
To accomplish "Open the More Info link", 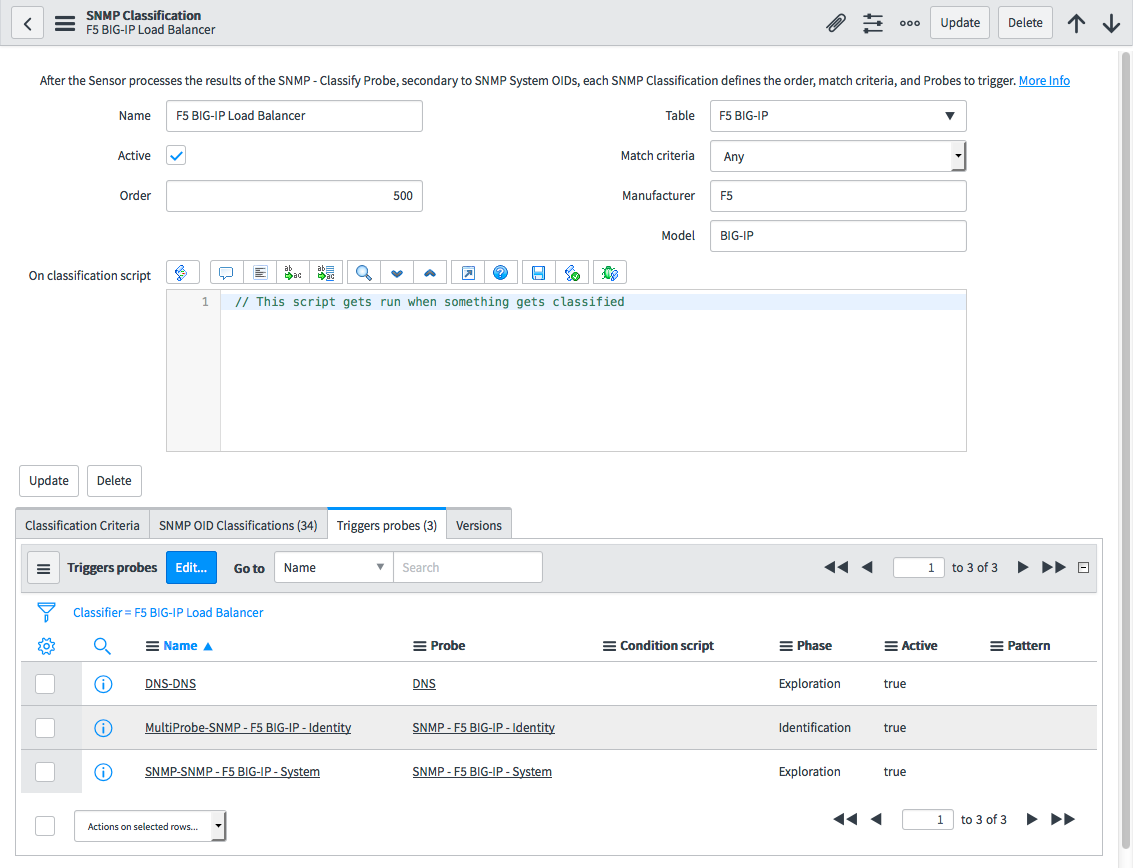I will click(1044, 81).
